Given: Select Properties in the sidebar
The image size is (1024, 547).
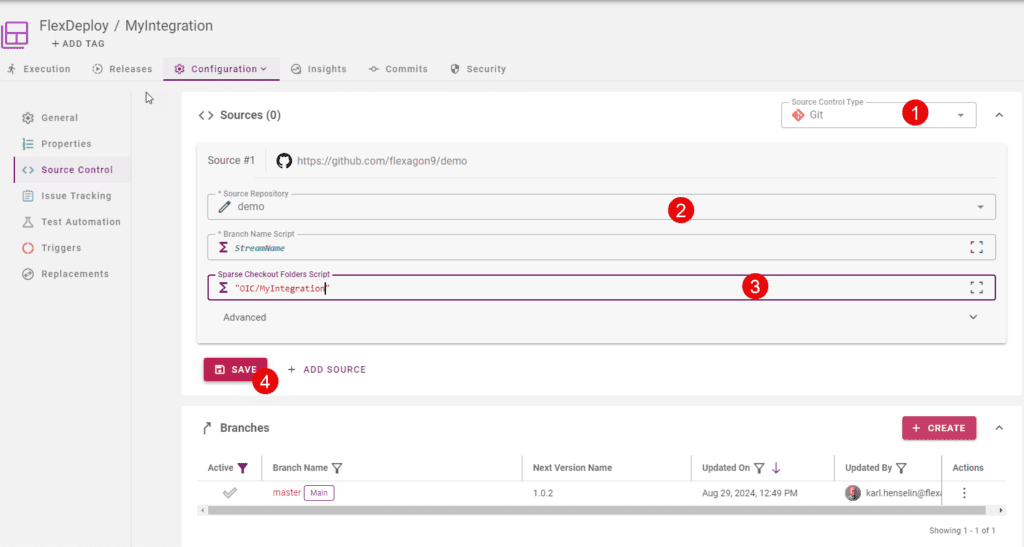Looking at the screenshot, I should pos(66,144).
